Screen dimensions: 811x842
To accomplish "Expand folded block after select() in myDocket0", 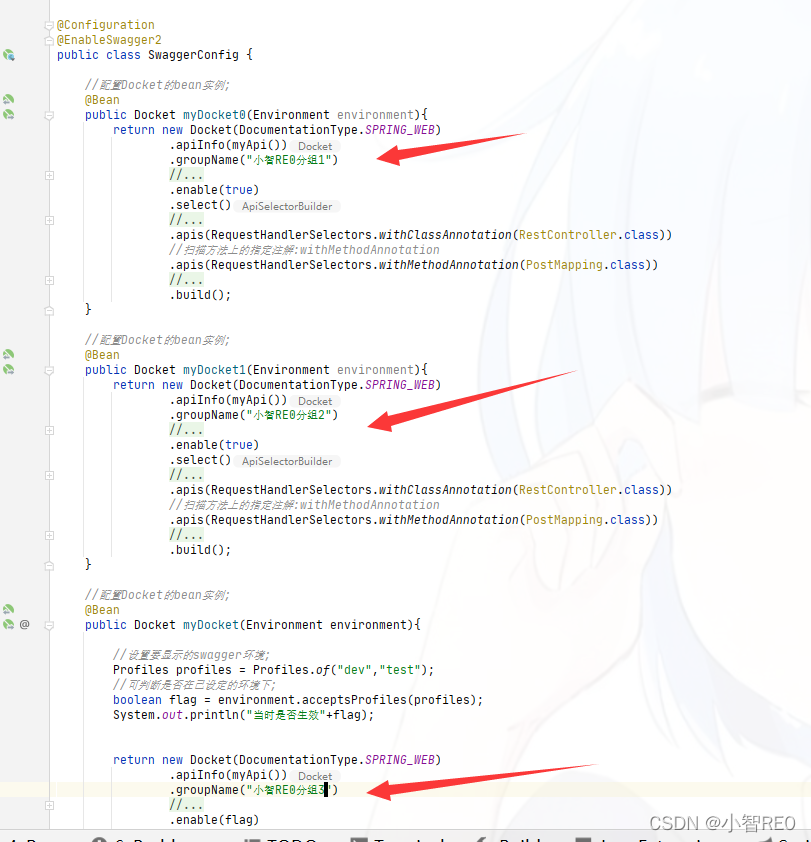I will pyautogui.click(x=49, y=220).
